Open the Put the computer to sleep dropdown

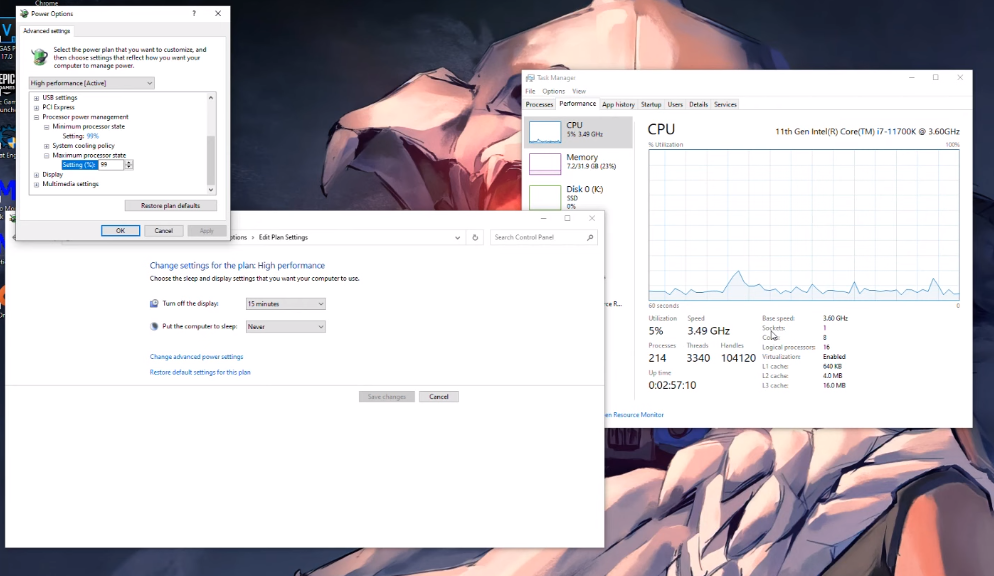click(285, 327)
